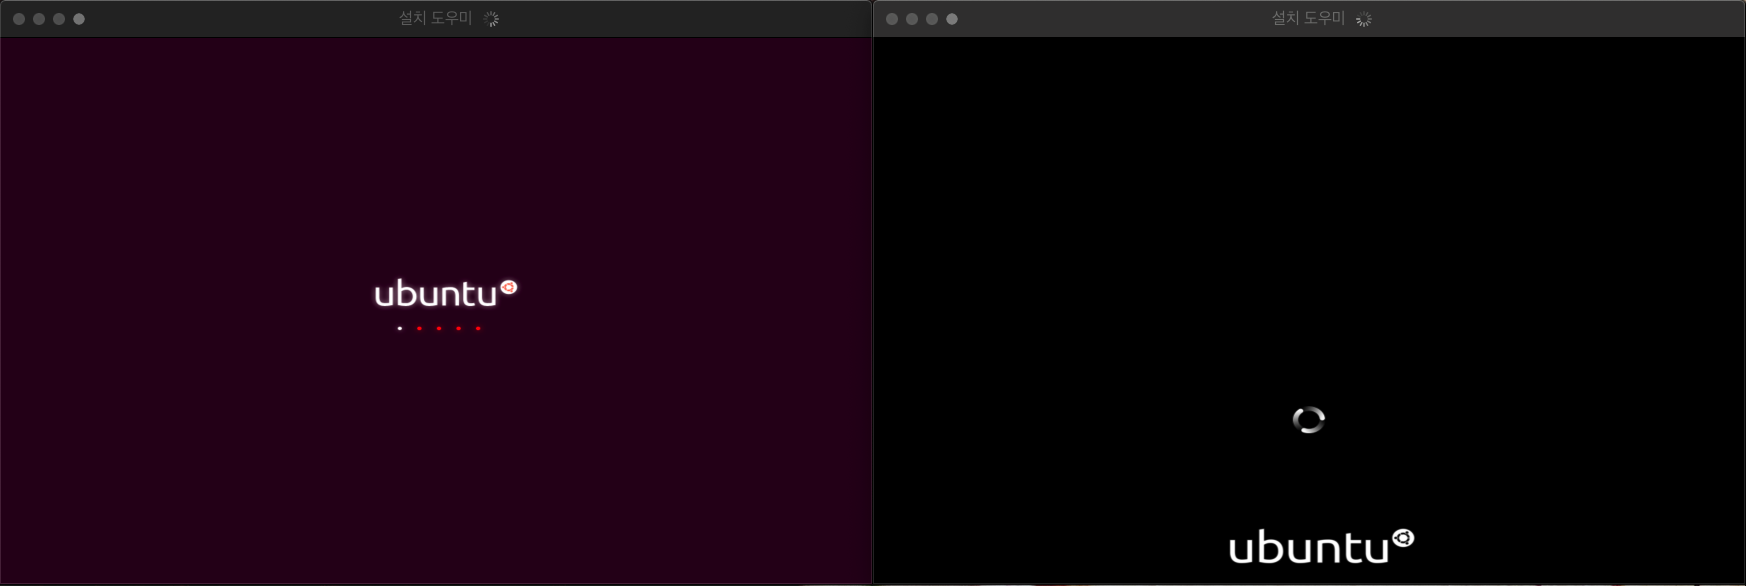This screenshot has height=586, width=1746.
Task: Click the boot progress dots under the left ubuntu logo
Action: 439,328
